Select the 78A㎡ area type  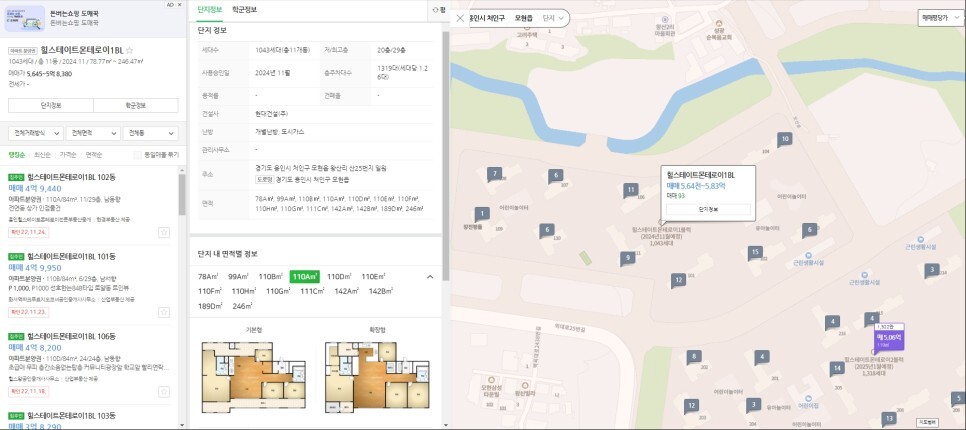[209, 277]
